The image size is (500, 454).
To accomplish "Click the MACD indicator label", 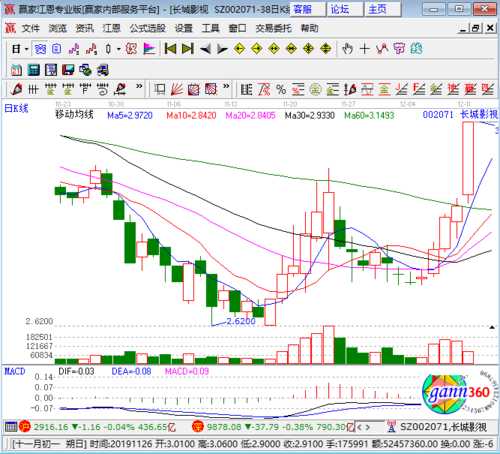I will point(14,371).
